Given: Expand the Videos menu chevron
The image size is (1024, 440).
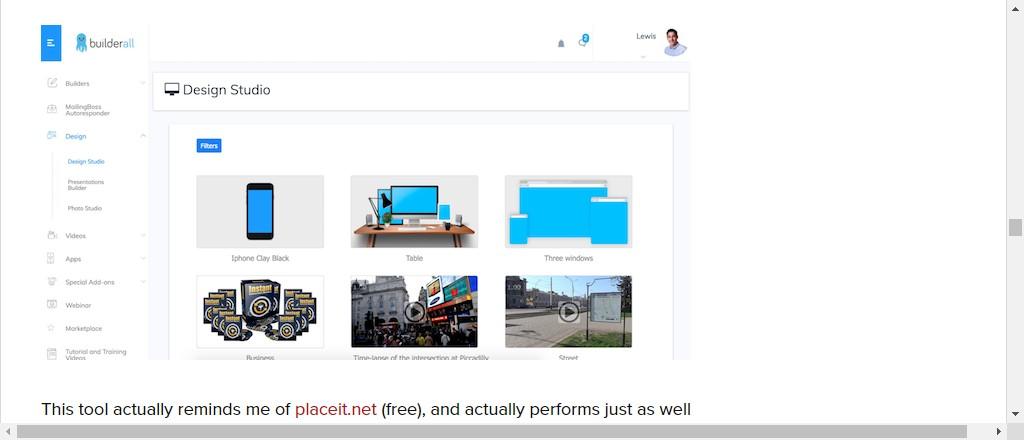Looking at the screenshot, I should [x=143, y=235].
